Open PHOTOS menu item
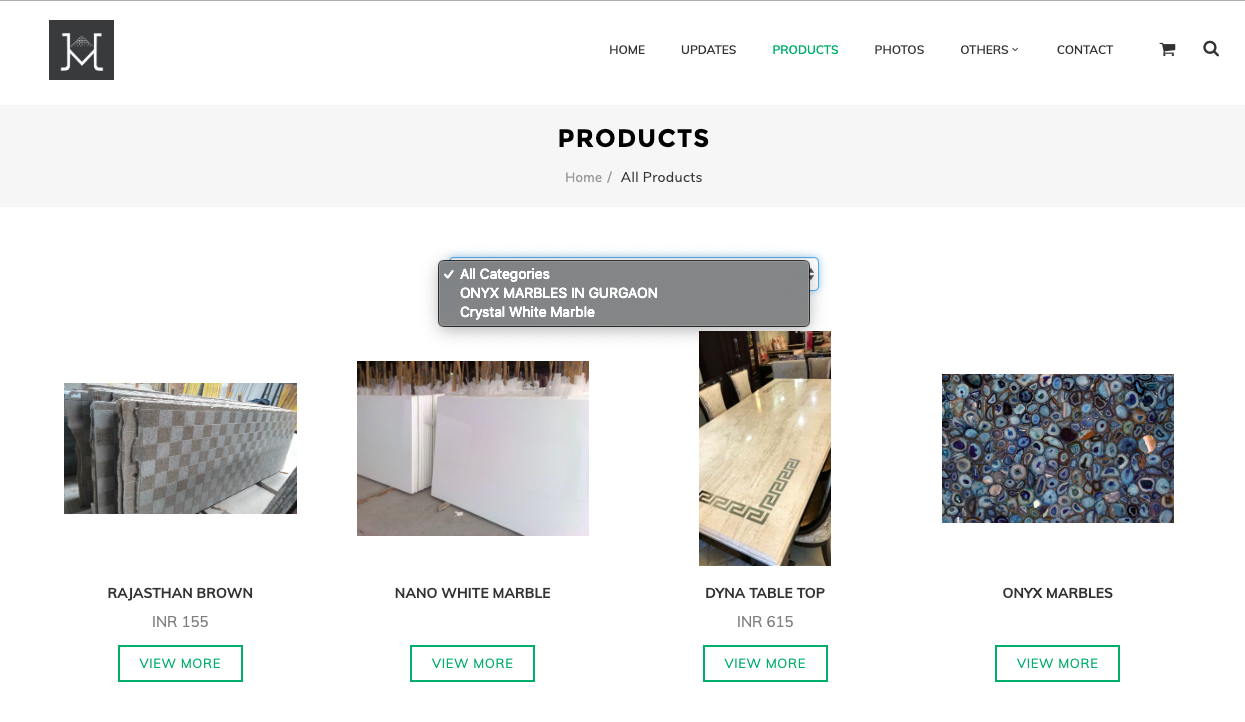The width and height of the screenshot is (1245, 722). tap(899, 50)
